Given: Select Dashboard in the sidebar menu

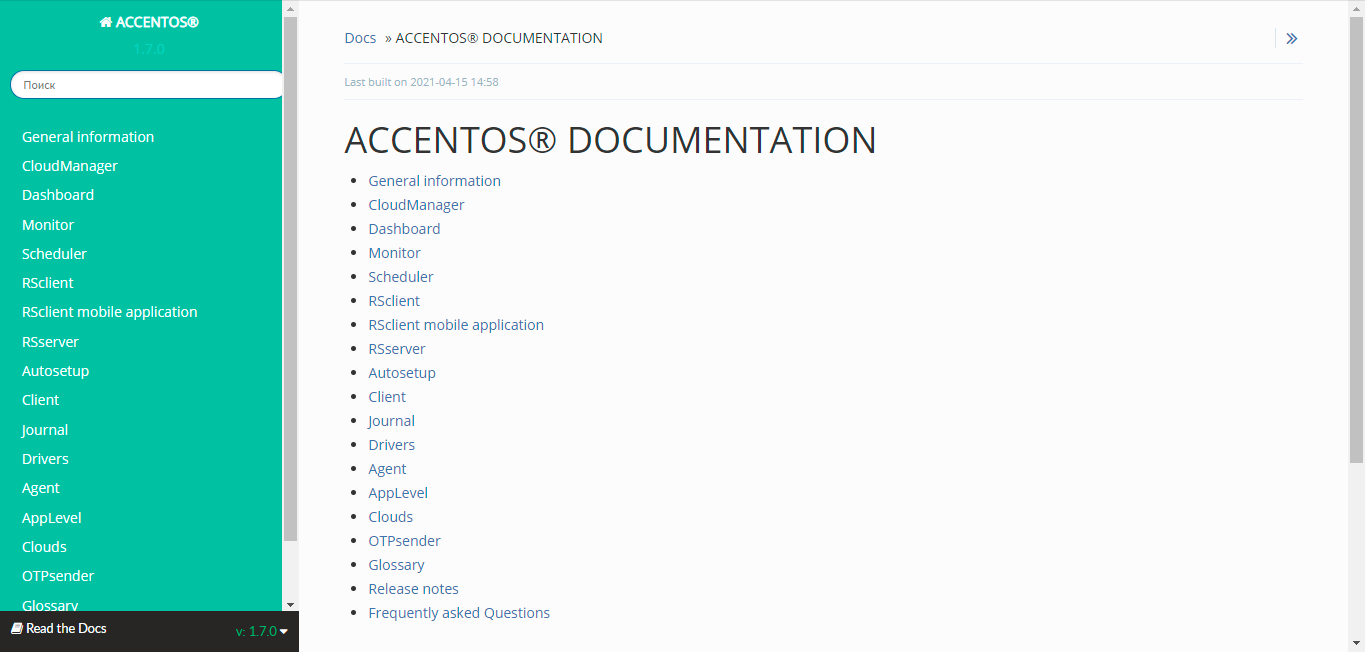Looking at the screenshot, I should [58, 195].
